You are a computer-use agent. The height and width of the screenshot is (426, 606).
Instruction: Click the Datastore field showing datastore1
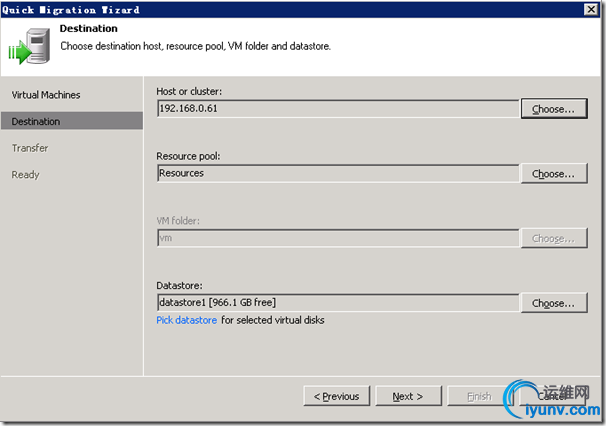coord(338,303)
